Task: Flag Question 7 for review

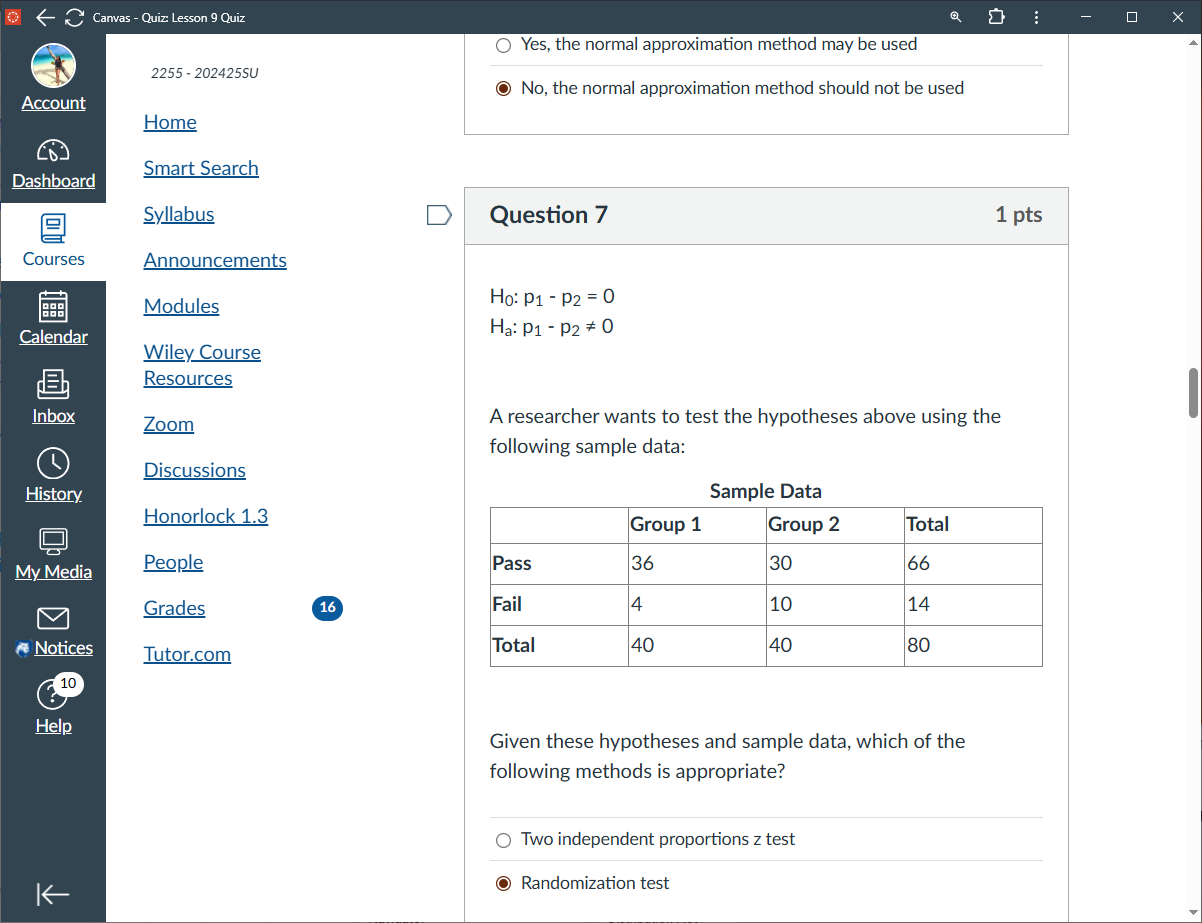Action: (438, 214)
